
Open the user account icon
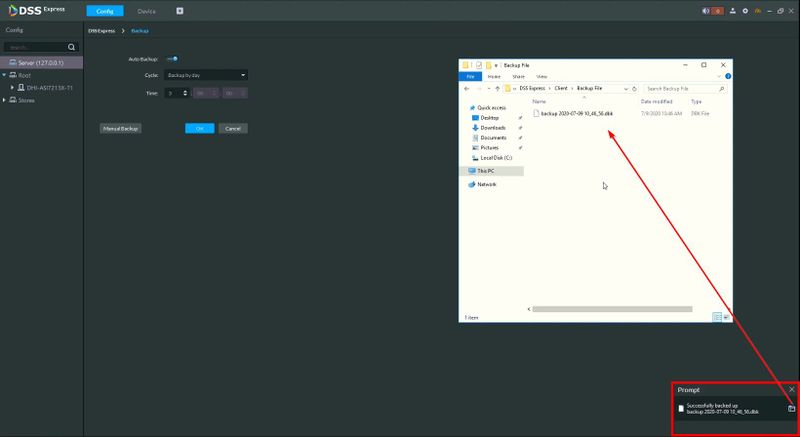733,11
